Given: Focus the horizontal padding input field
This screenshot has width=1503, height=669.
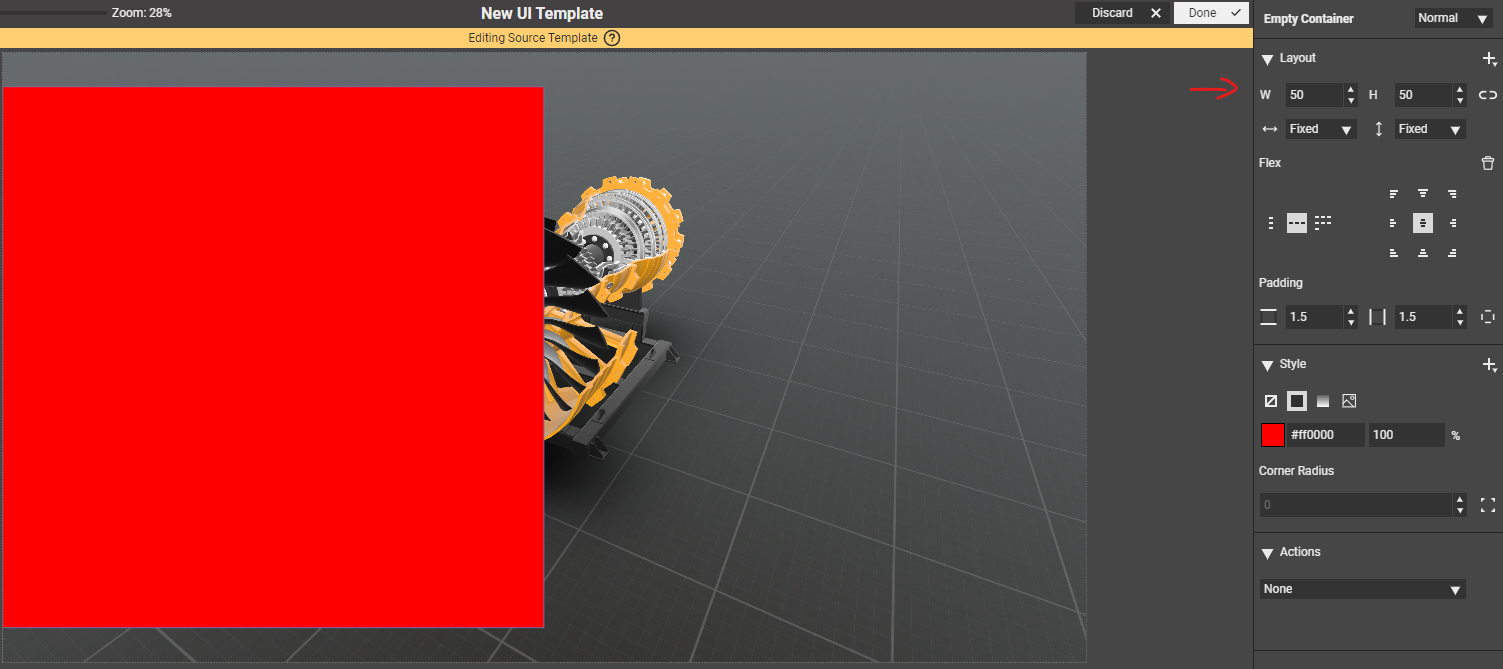Looking at the screenshot, I should pyautogui.click(x=1423, y=317).
